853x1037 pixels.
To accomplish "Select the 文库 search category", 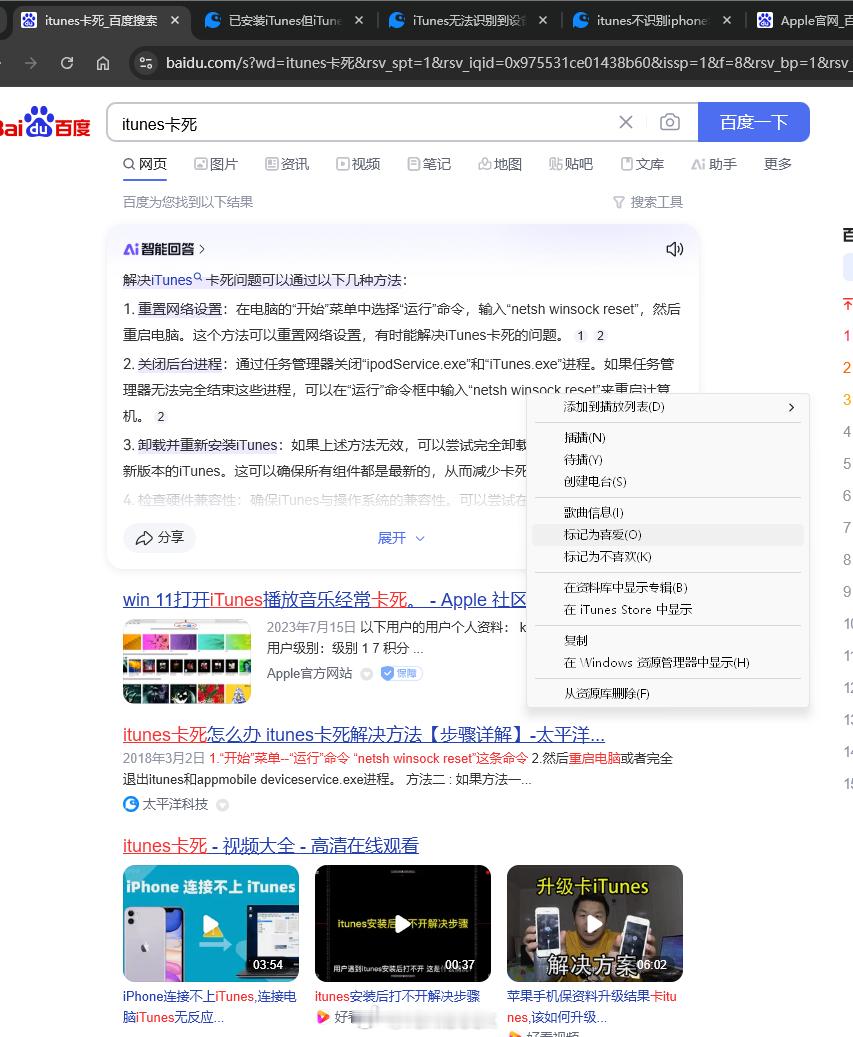I will 642,164.
